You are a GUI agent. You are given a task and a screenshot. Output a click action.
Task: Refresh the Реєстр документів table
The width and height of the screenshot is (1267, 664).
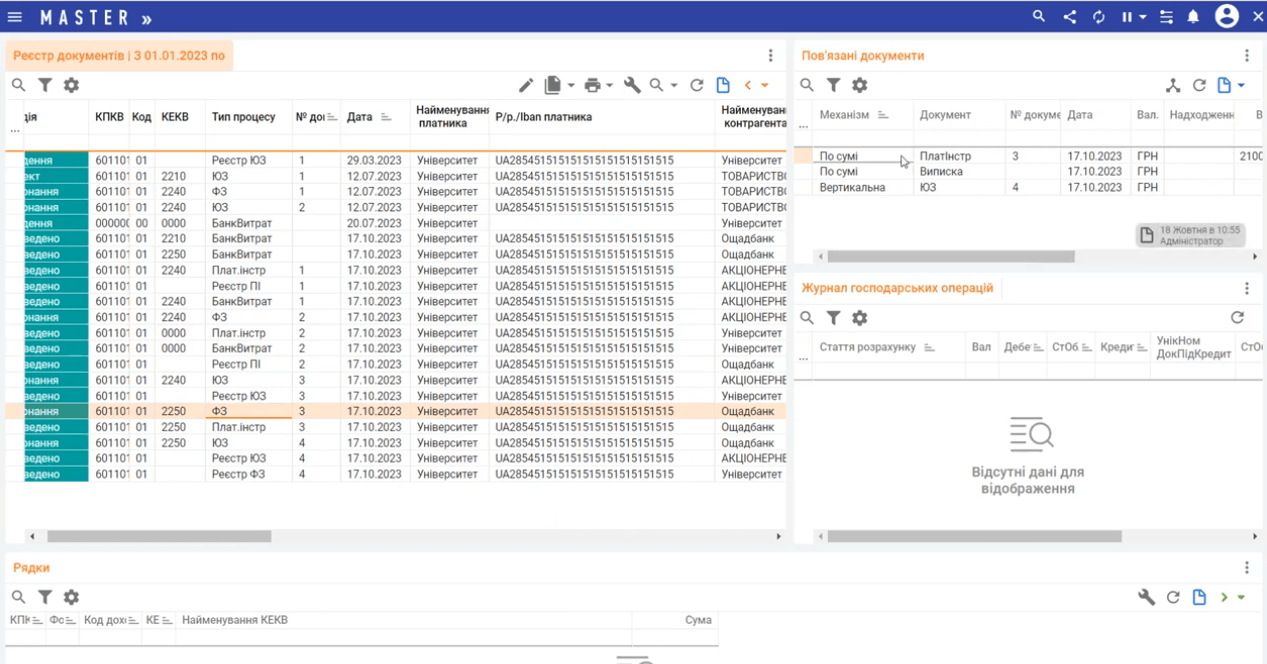point(697,86)
